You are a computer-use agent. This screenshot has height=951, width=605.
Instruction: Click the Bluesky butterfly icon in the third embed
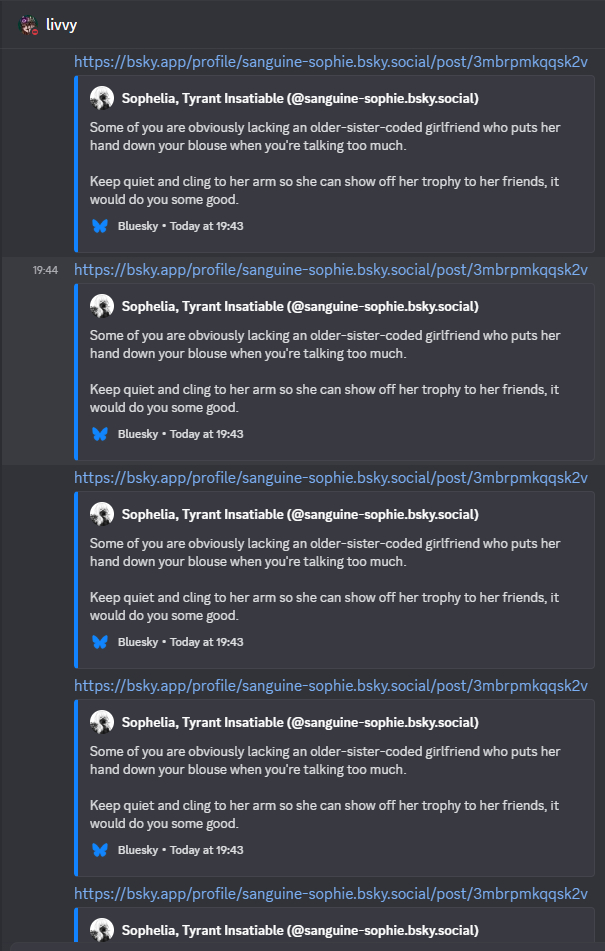(x=100, y=642)
